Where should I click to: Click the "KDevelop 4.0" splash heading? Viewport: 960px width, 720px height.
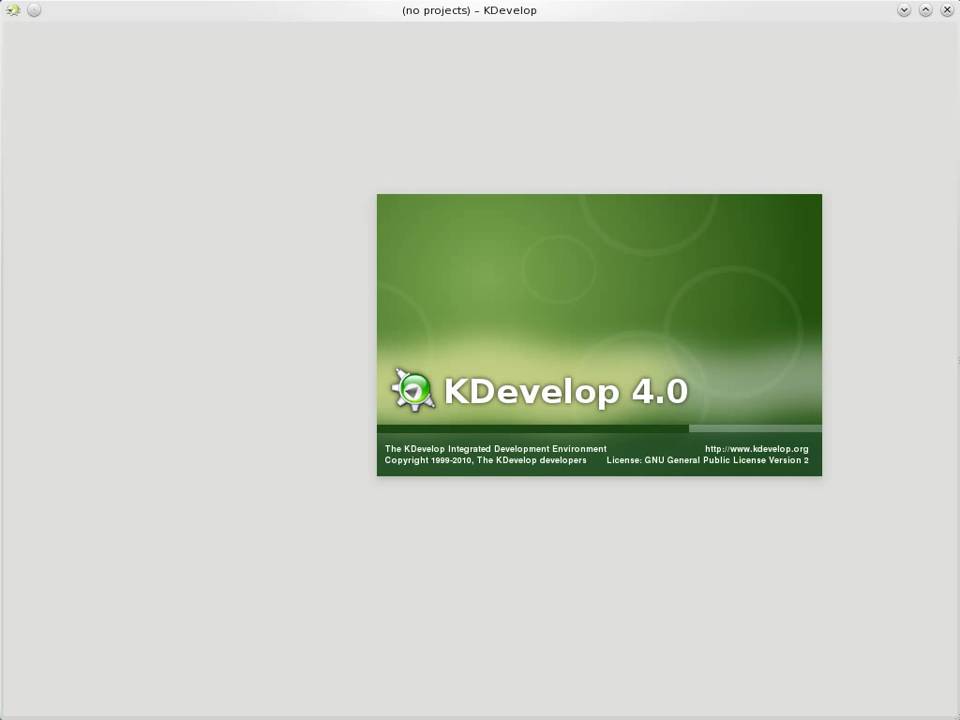click(x=566, y=391)
